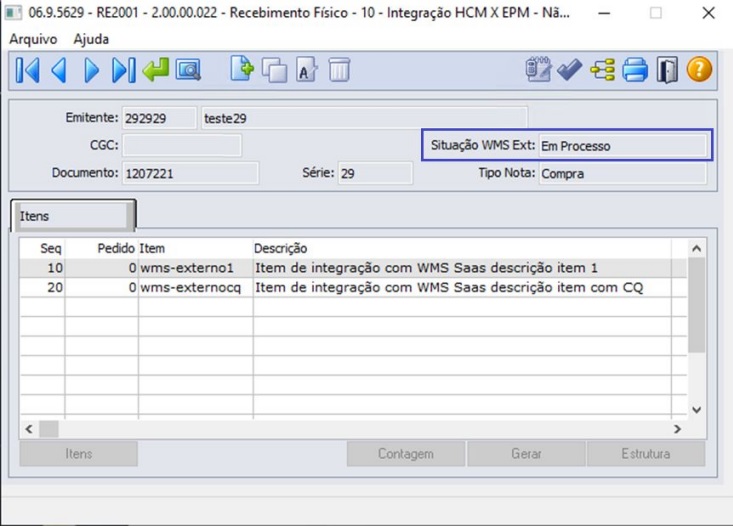Click Tipo Nota field Compra
733x526 pixels.
point(623,173)
